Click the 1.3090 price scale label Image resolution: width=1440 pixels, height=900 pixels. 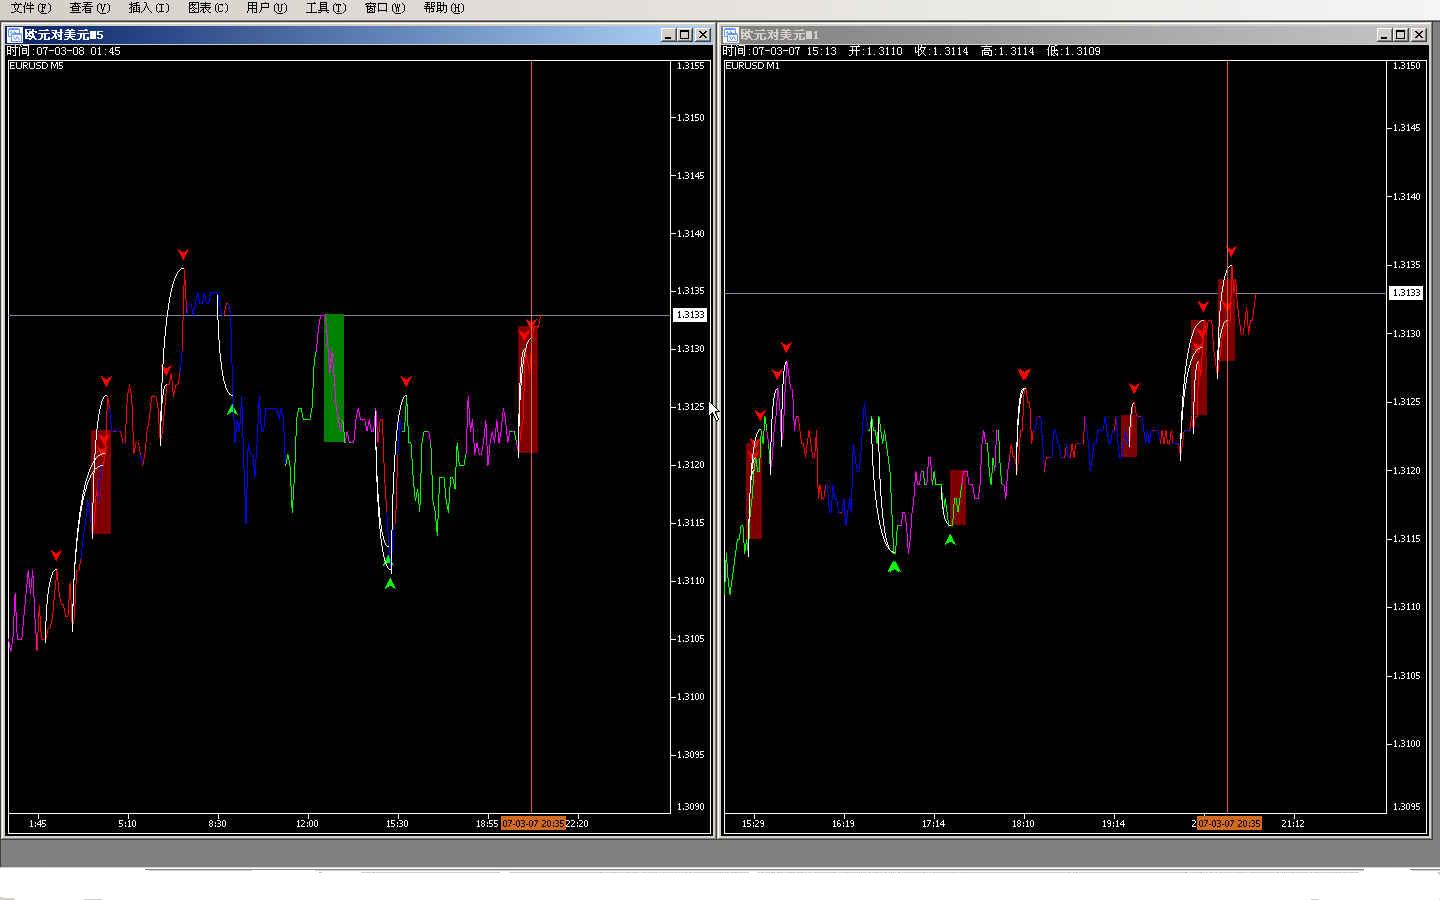click(x=691, y=806)
